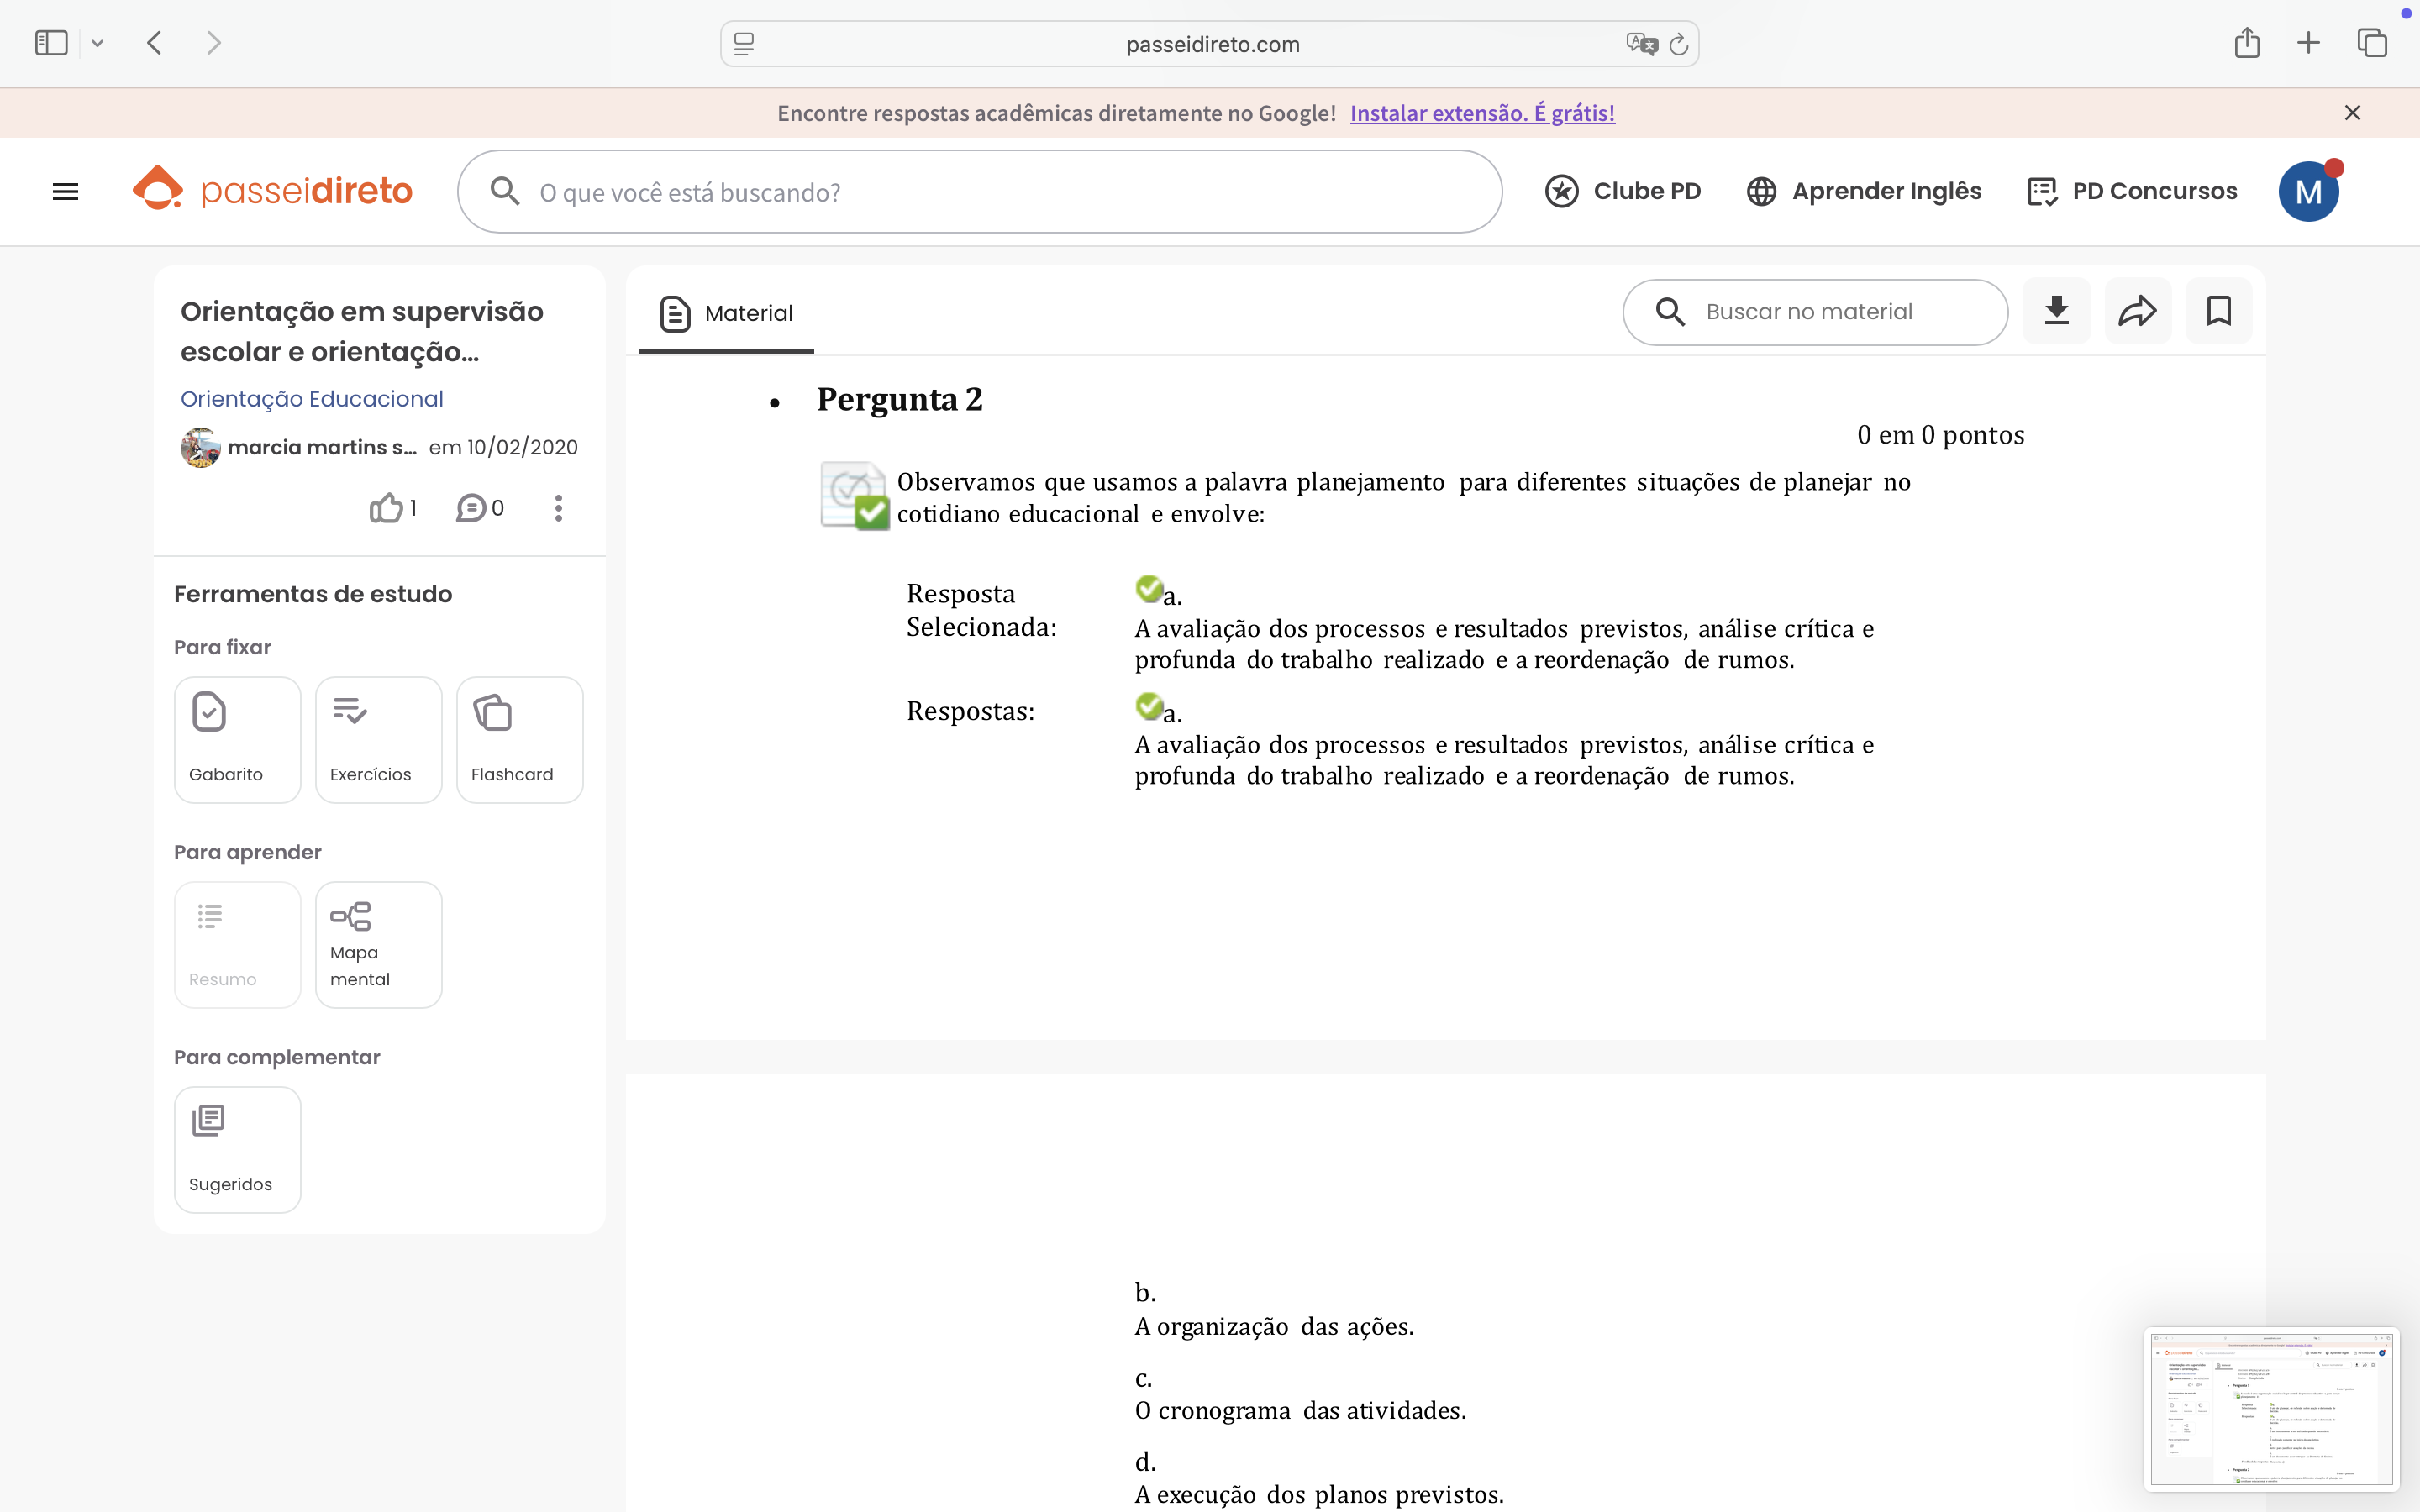Open the Mapa mental tool

click(x=378, y=944)
